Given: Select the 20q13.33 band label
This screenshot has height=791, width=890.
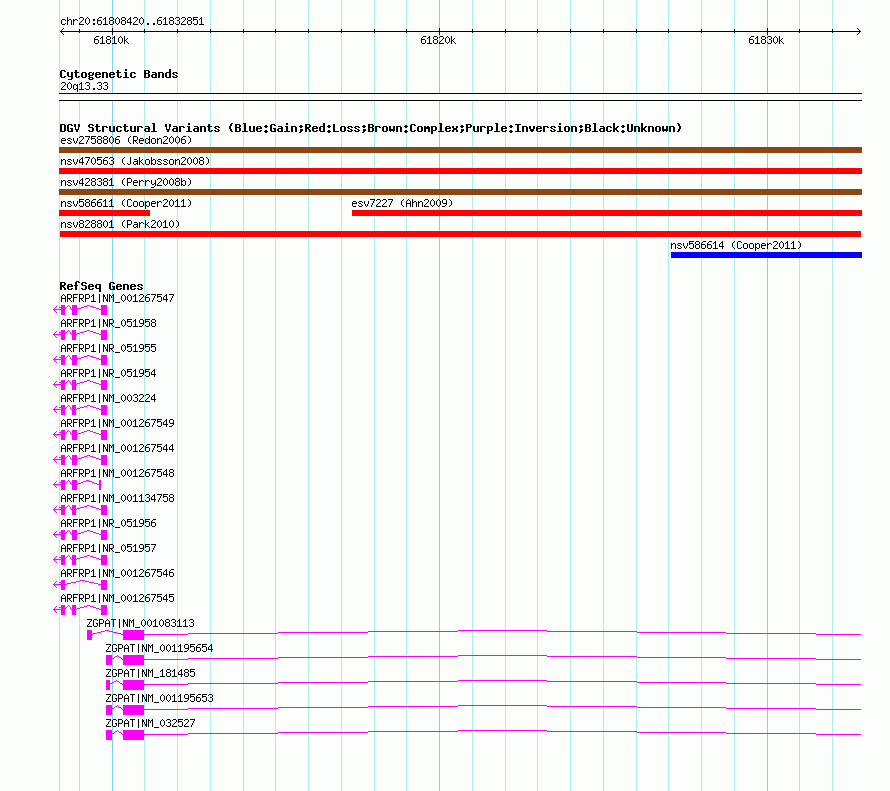Looking at the screenshot, I should [x=84, y=86].
